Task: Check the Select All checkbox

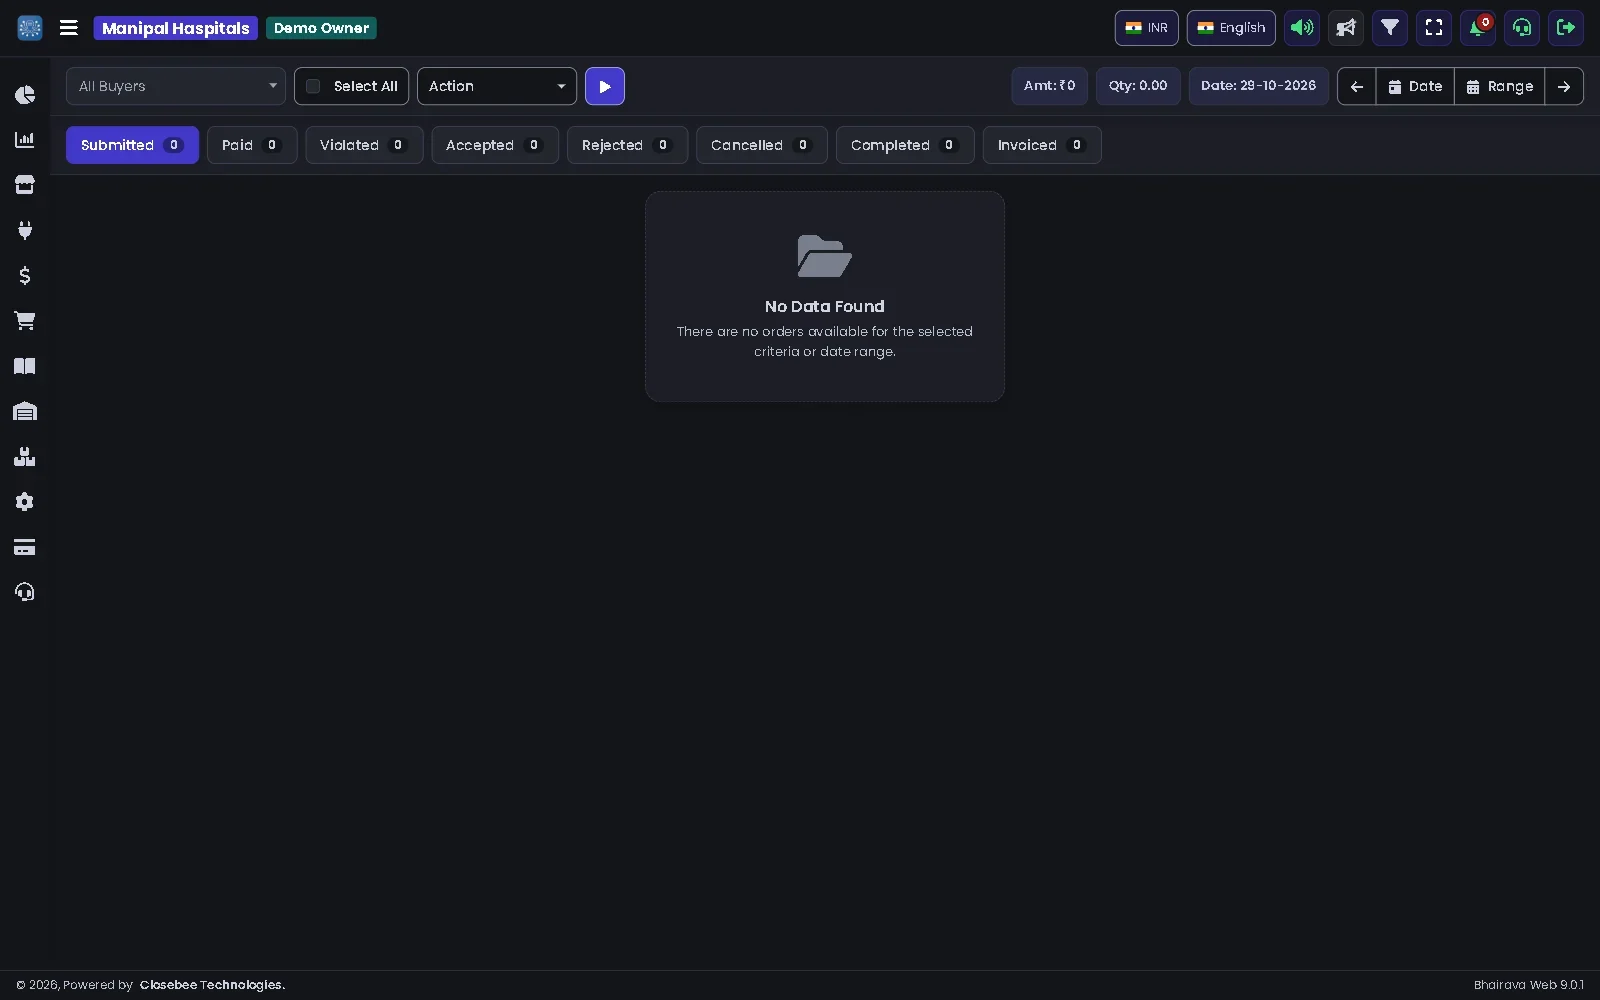Action: (313, 86)
